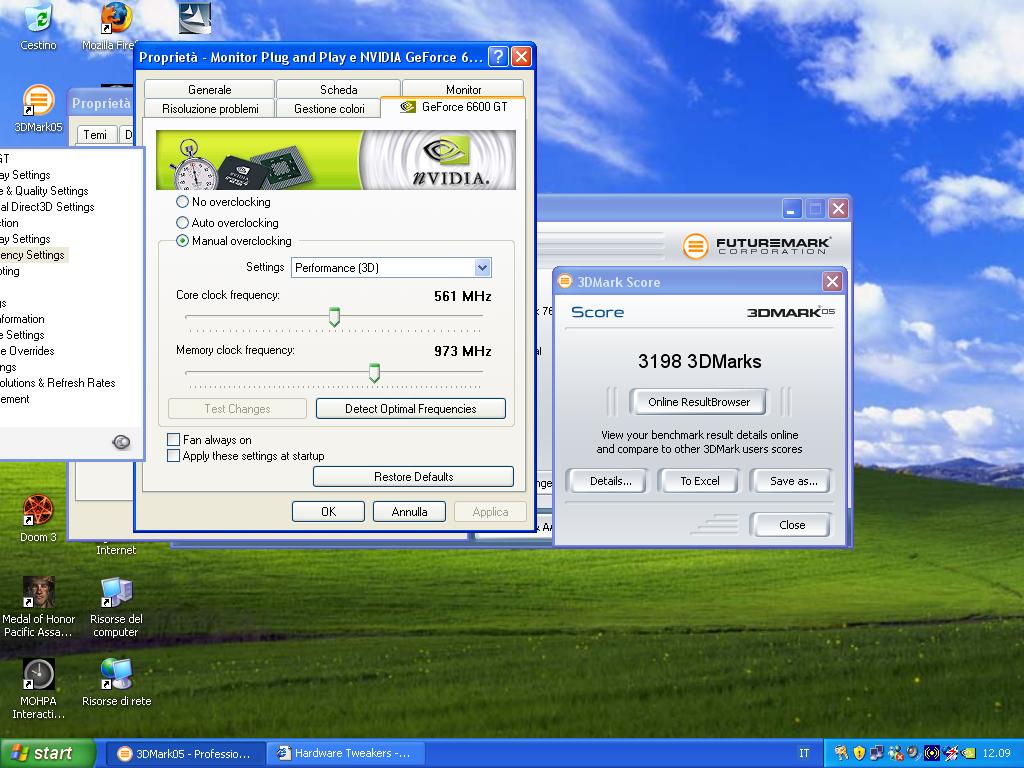The height and width of the screenshot is (768, 1024).
Task: Select the No overclocking radio button
Action: tap(182, 202)
